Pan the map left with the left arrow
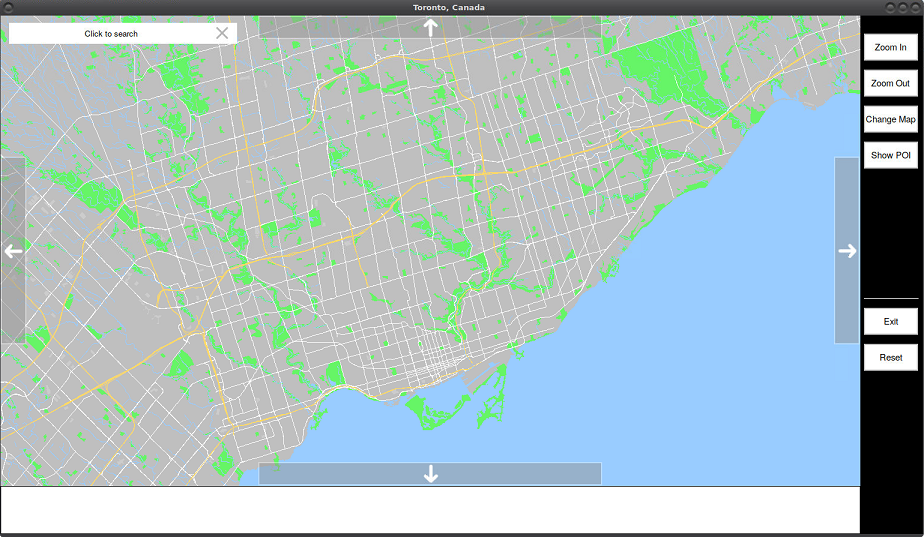Screen dimensions: 924x537 tap(13, 251)
